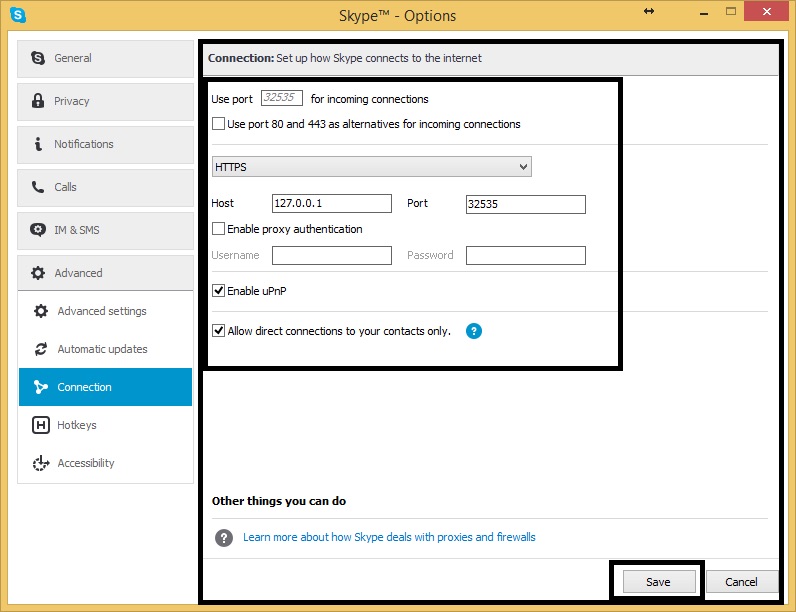Minimize the Skype Options window
The image size is (796, 612).
(704, 12)
